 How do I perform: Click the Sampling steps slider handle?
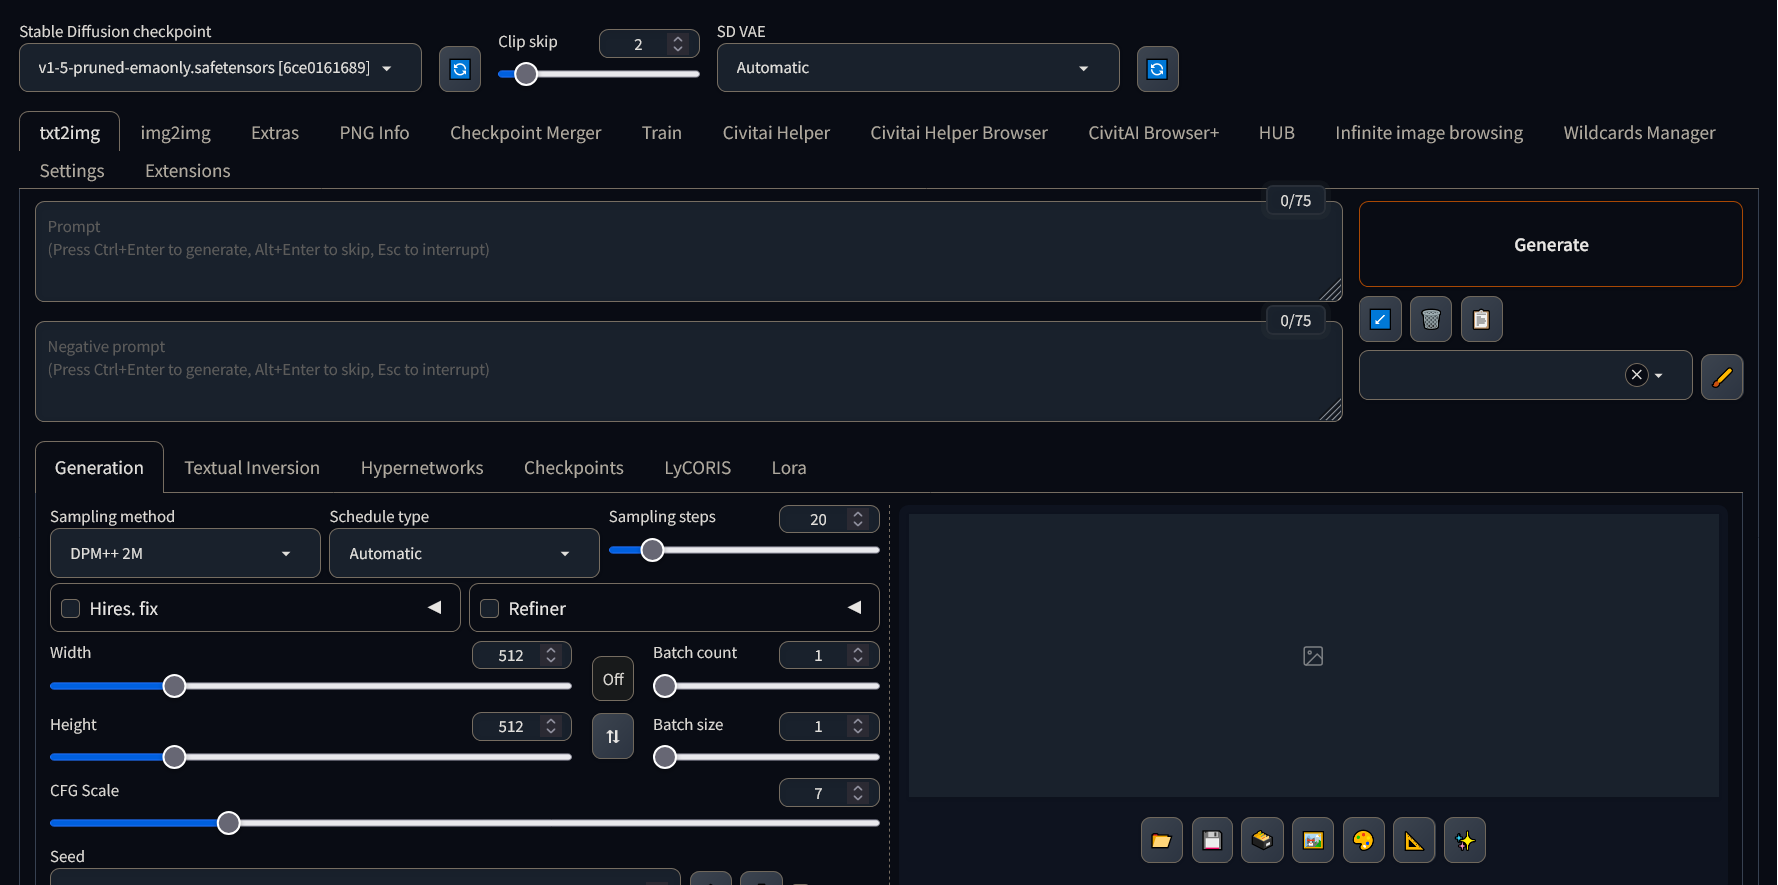point(652,550)
